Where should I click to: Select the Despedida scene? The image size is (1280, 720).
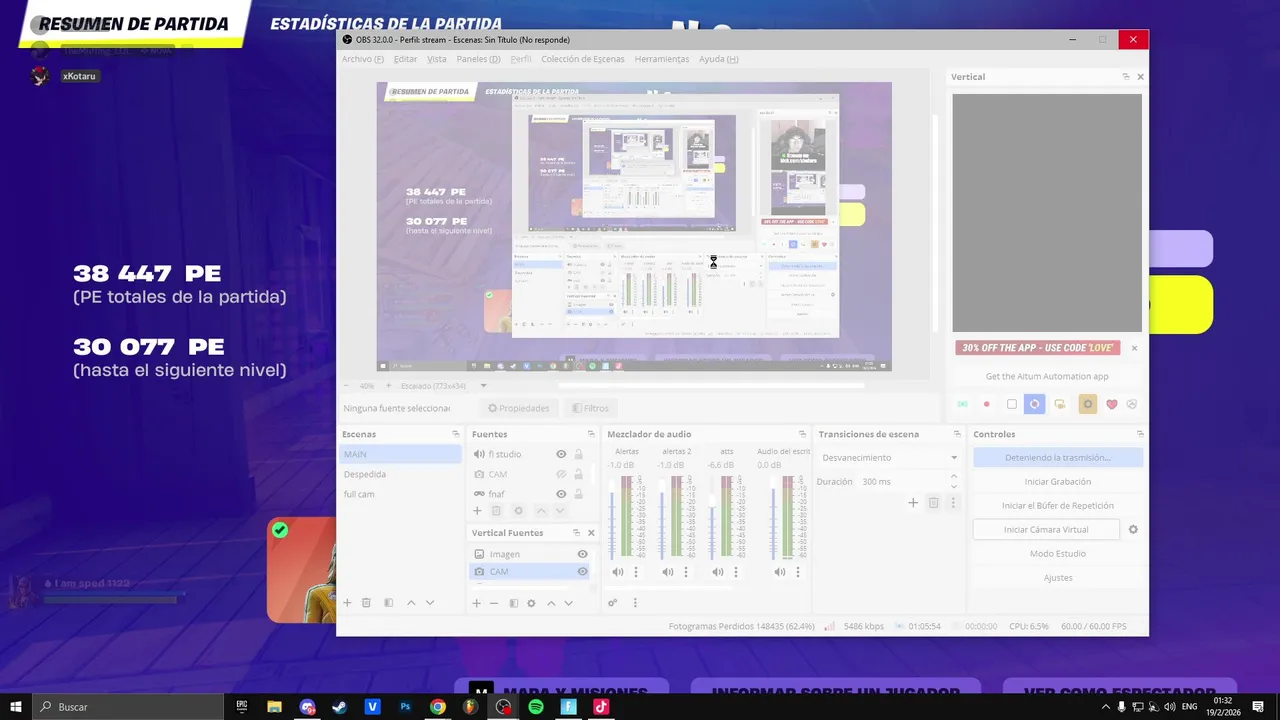(400, 474)
